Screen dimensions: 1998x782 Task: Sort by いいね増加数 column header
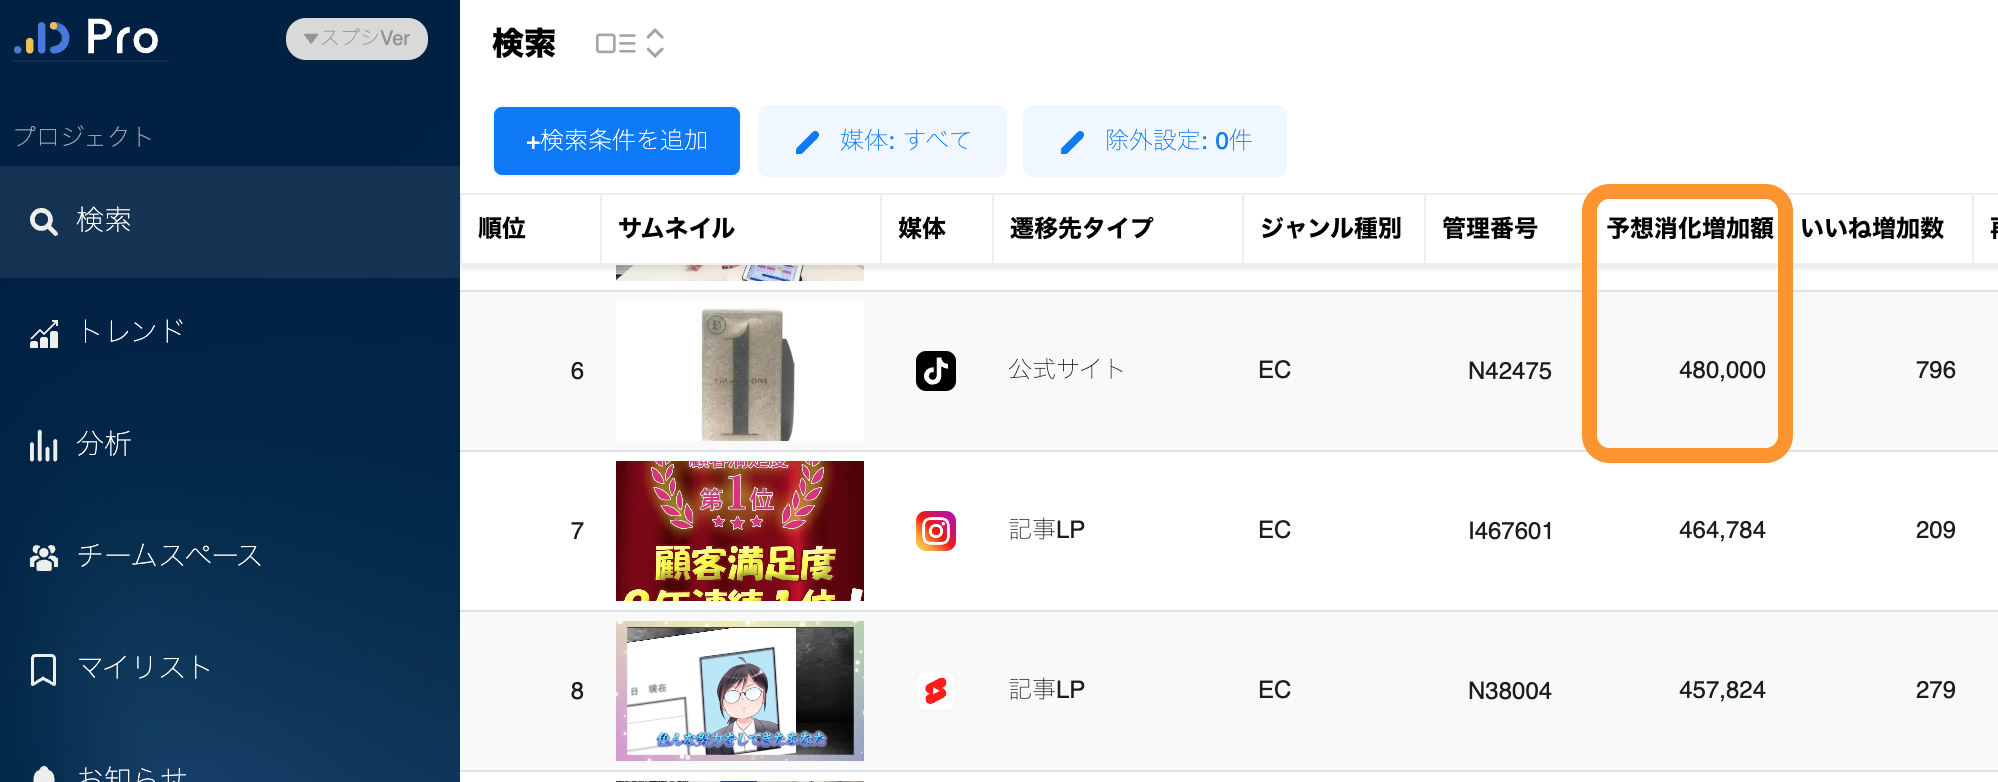(1872, 229)
